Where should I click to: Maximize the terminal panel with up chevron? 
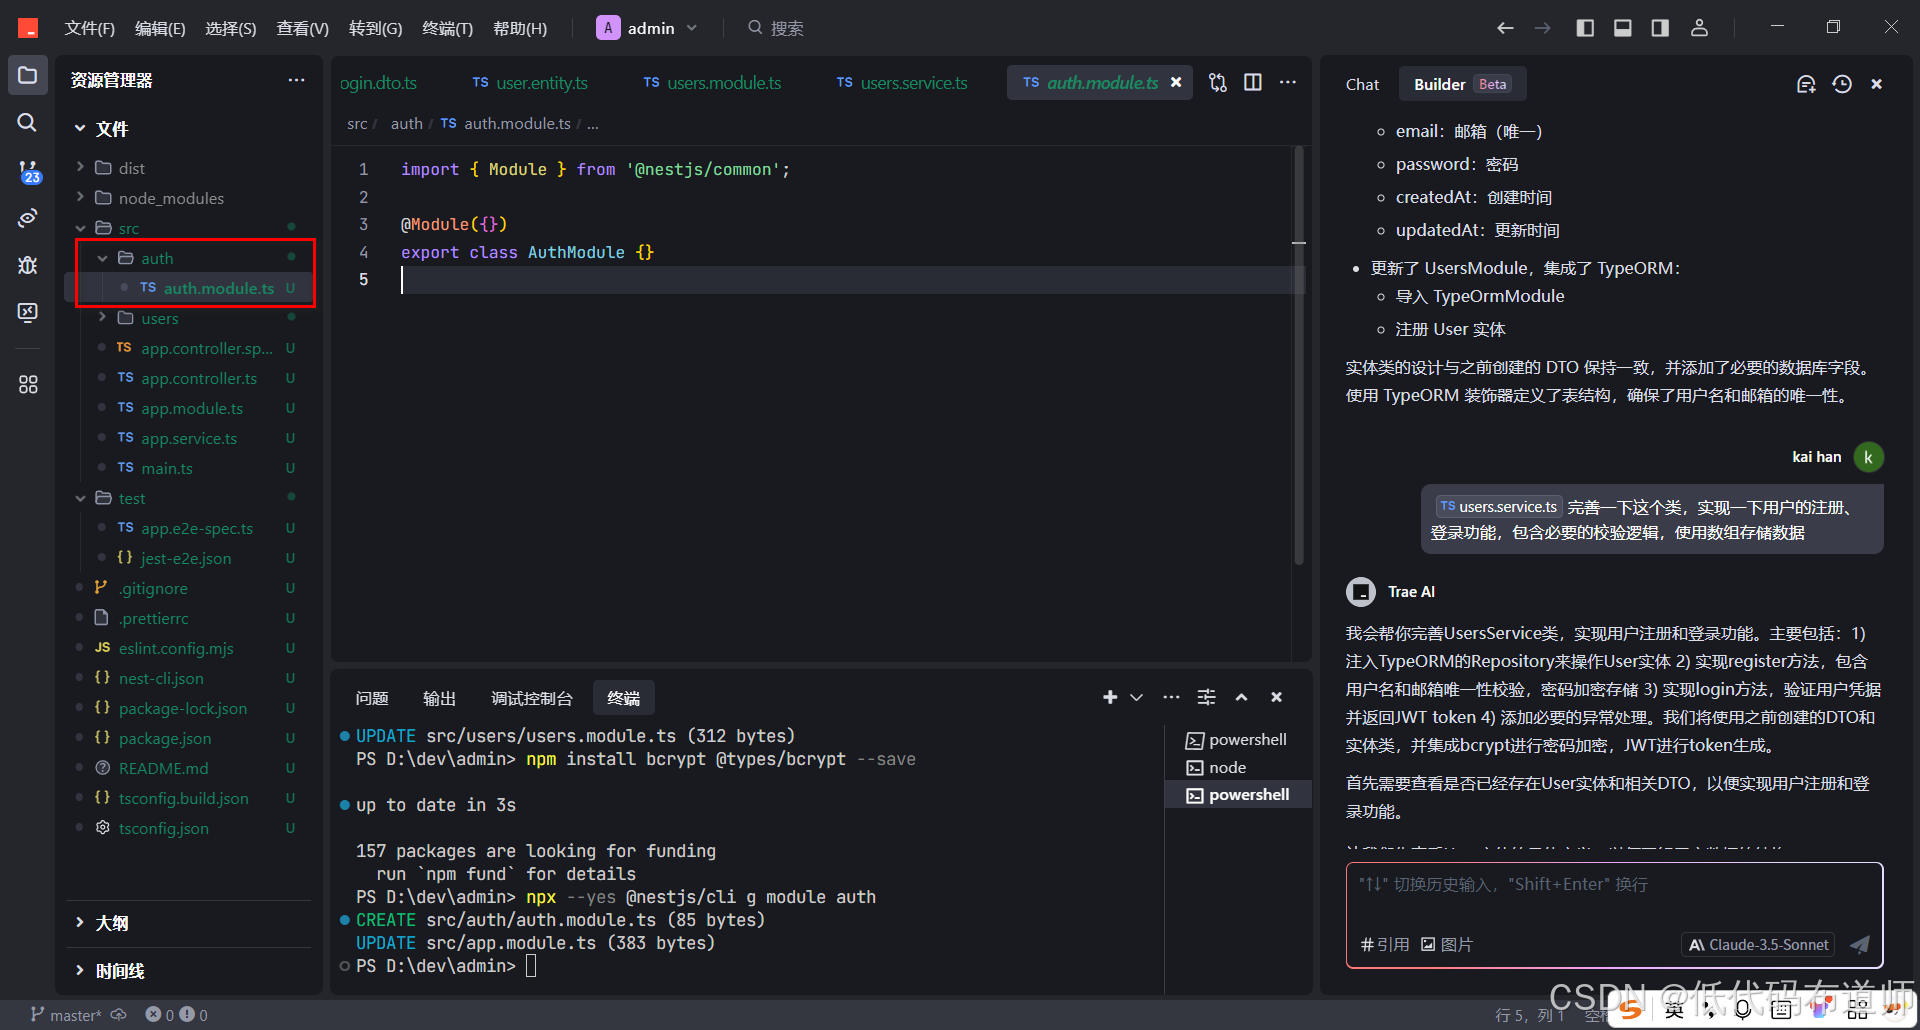(1241, 697)
